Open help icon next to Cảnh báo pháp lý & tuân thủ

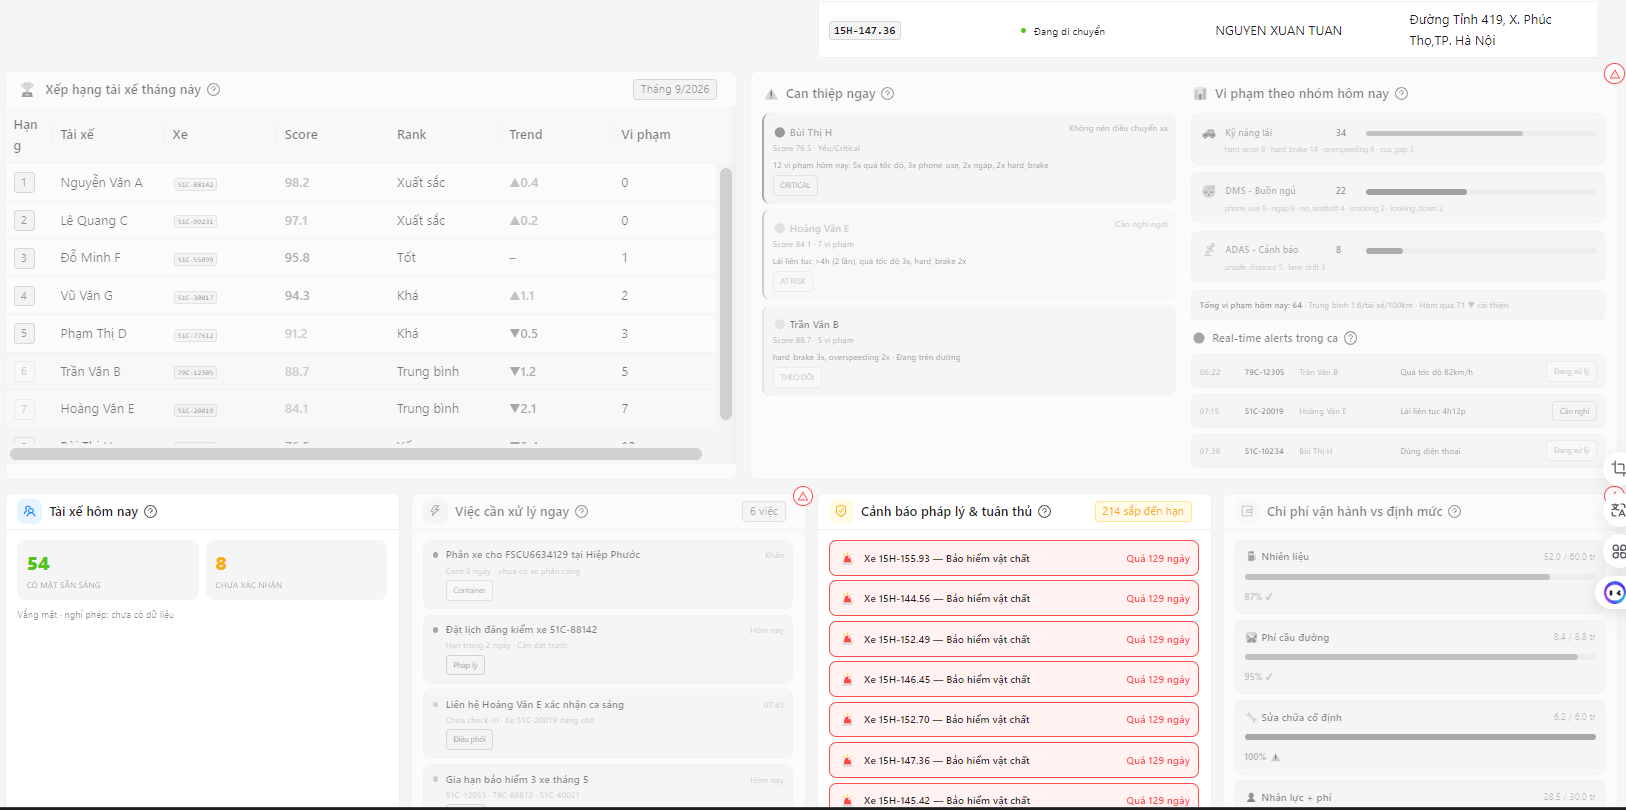1044,511
